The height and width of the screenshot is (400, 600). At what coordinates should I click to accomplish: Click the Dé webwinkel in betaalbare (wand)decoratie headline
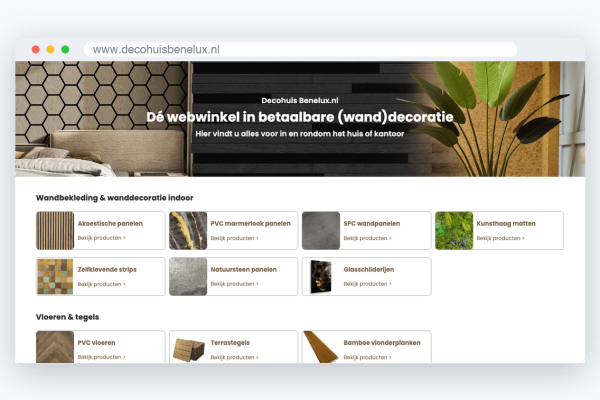click(x=300, y=117)
